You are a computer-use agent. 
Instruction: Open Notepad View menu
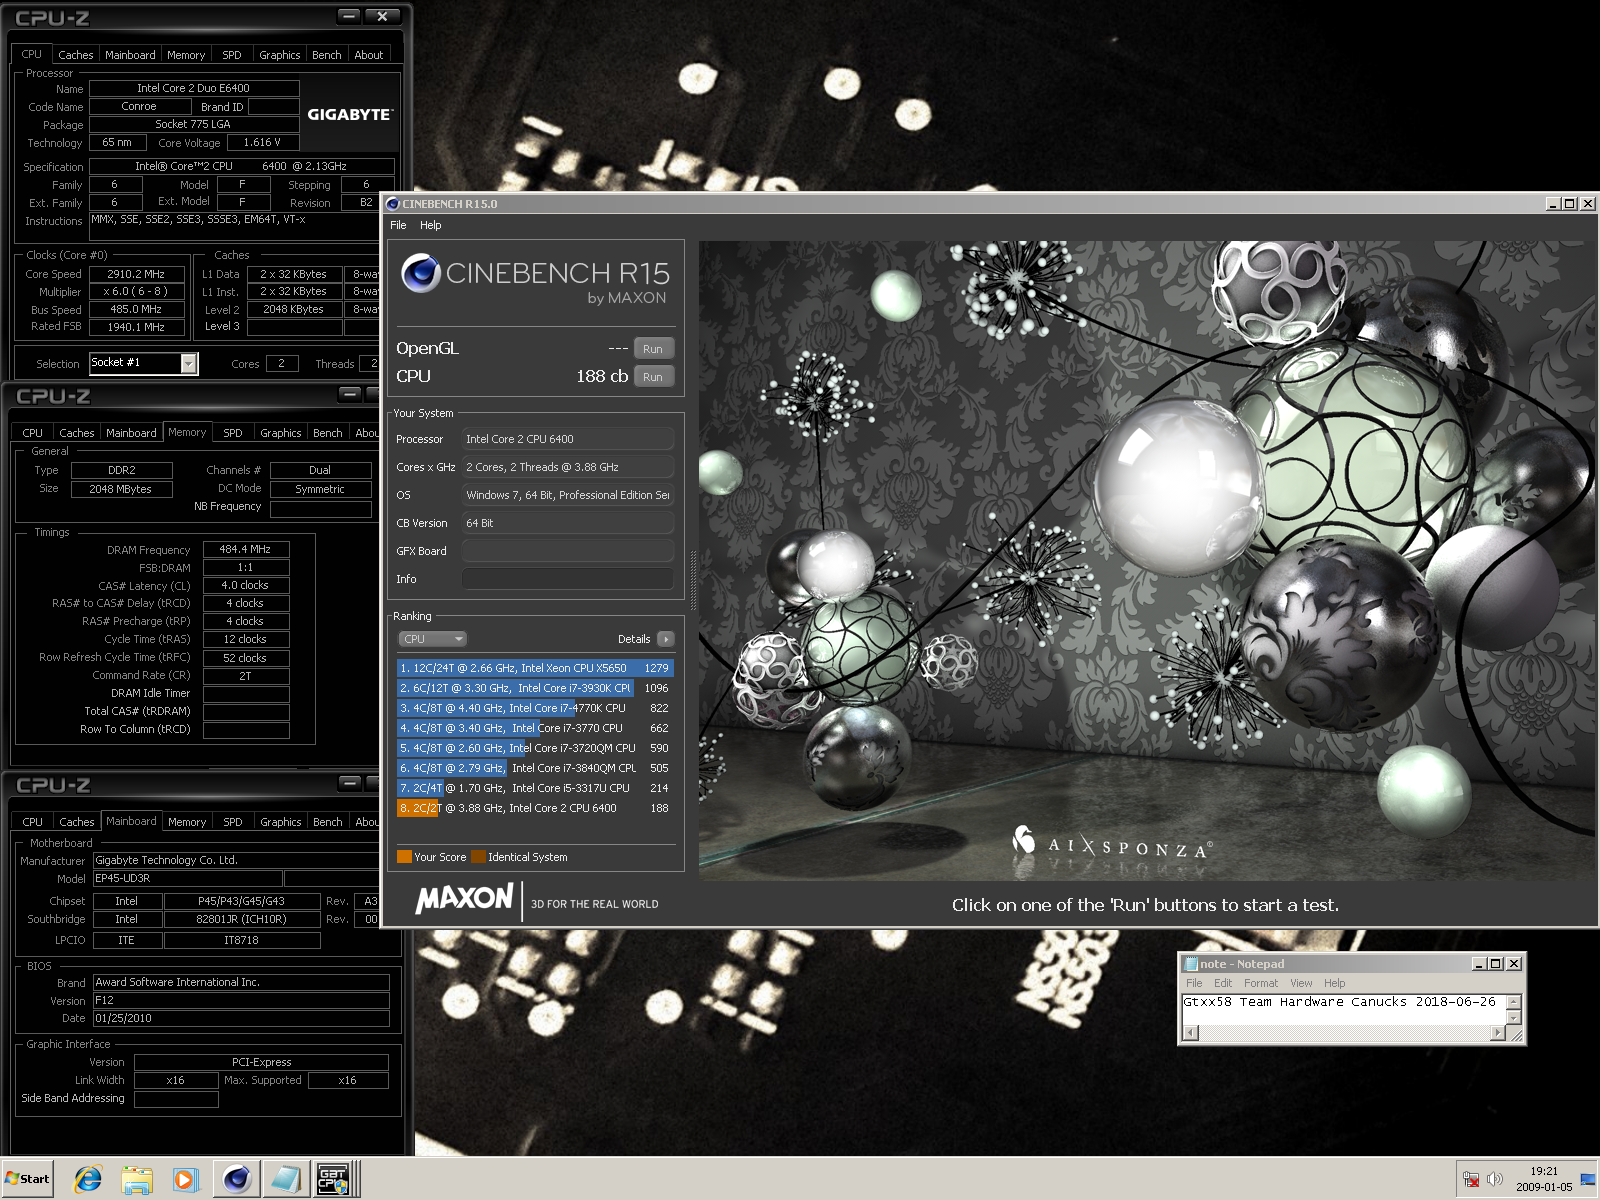pos(1301,983)
